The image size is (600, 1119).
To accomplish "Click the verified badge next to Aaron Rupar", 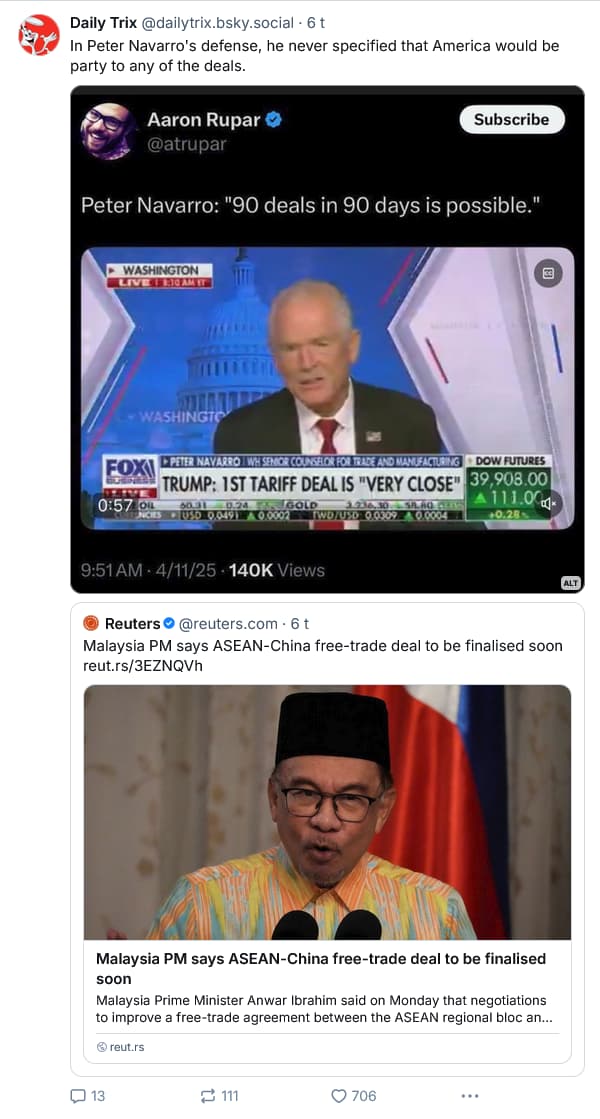I will [274, 120].
